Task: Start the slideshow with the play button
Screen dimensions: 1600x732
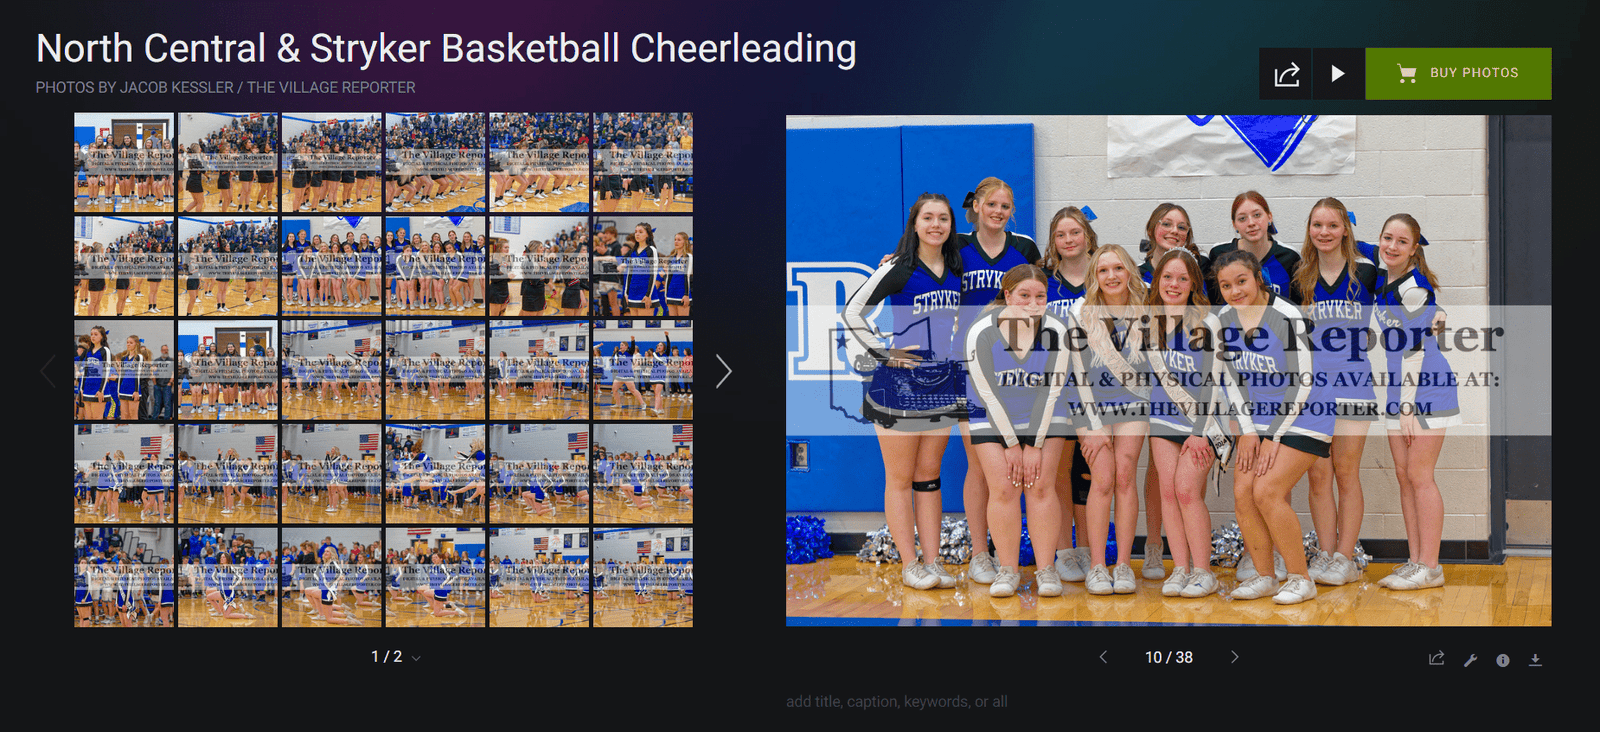Action: (x=1338, y=74)
